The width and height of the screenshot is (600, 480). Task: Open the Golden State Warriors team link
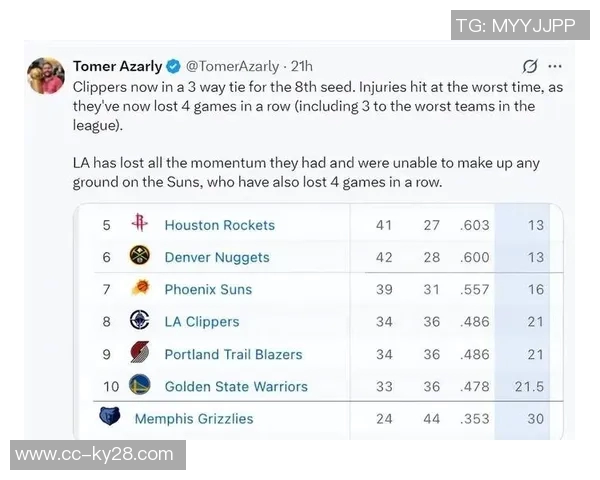pos(236,386)
